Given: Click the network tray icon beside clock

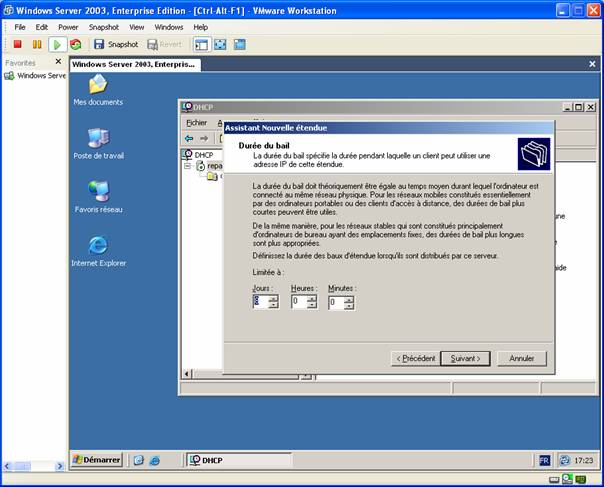Looking at the screenshot, I should click(565, 460).
